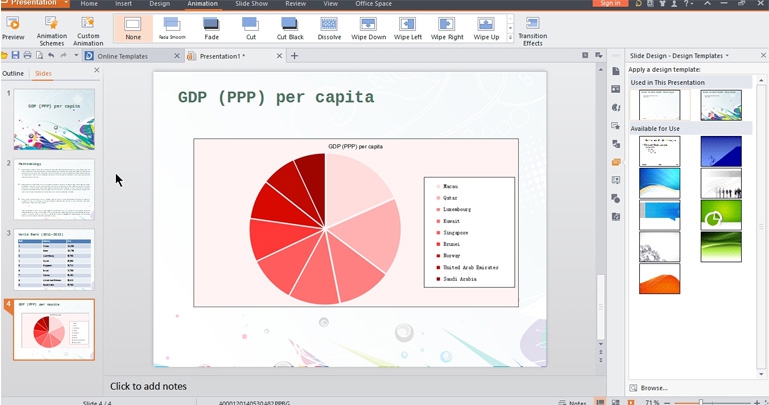Open the Slide Show ribbon tab
The width and height of the screenshot is (769, 405).
click(x=252, y=3)
